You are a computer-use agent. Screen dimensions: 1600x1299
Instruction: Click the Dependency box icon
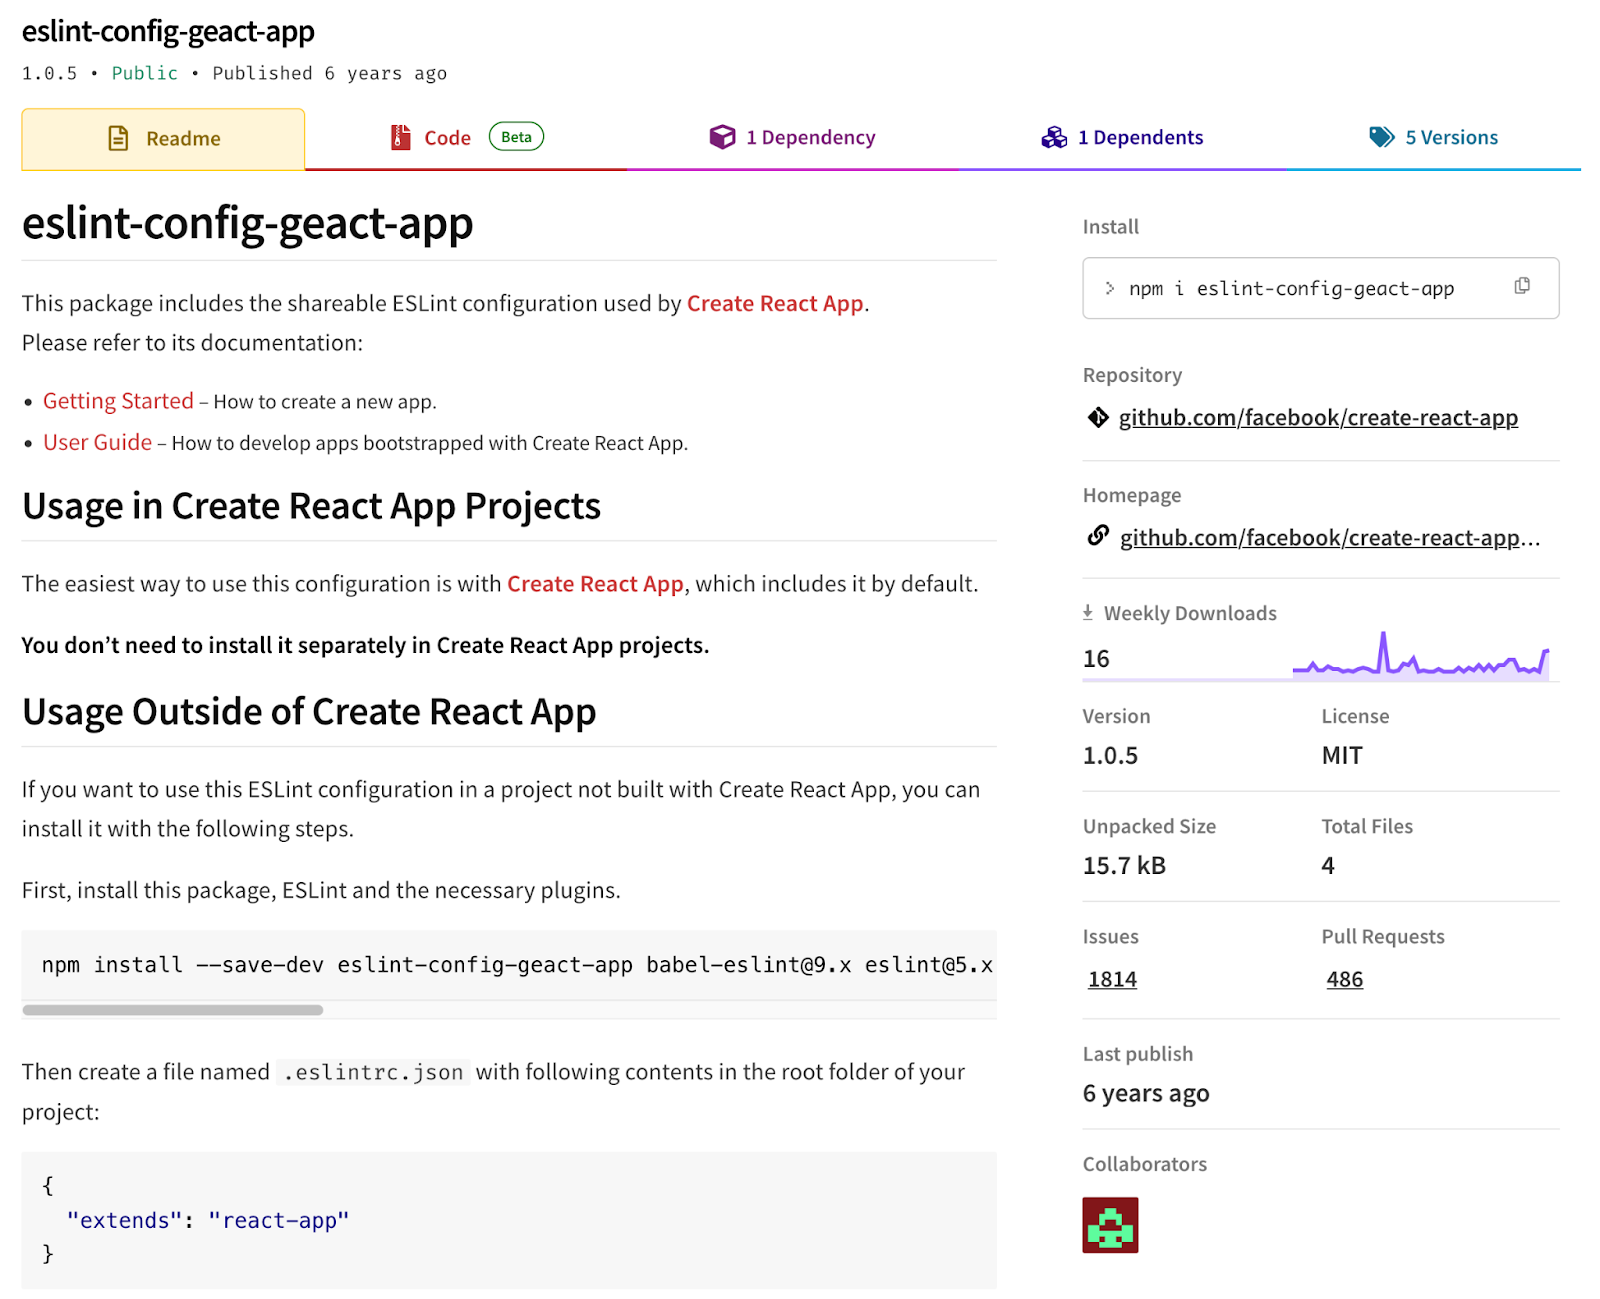(x=722, y=137)
